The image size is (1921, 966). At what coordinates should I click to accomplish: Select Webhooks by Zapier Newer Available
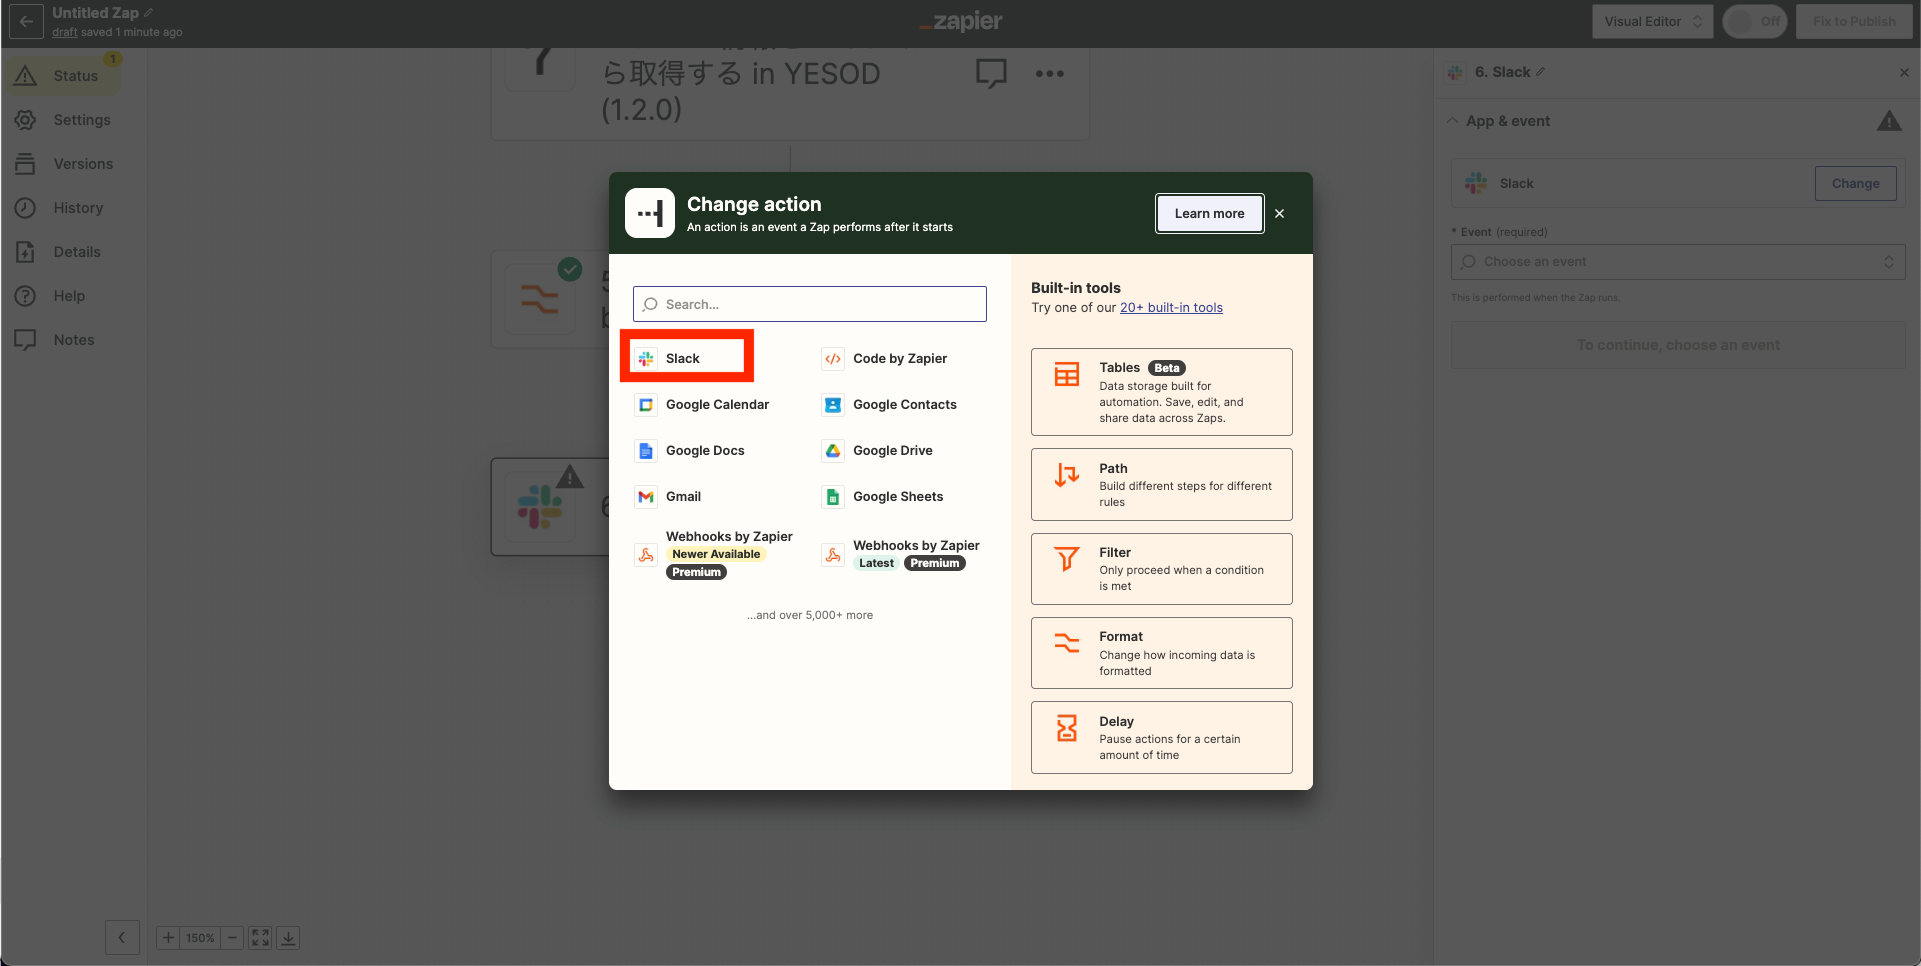715,554
